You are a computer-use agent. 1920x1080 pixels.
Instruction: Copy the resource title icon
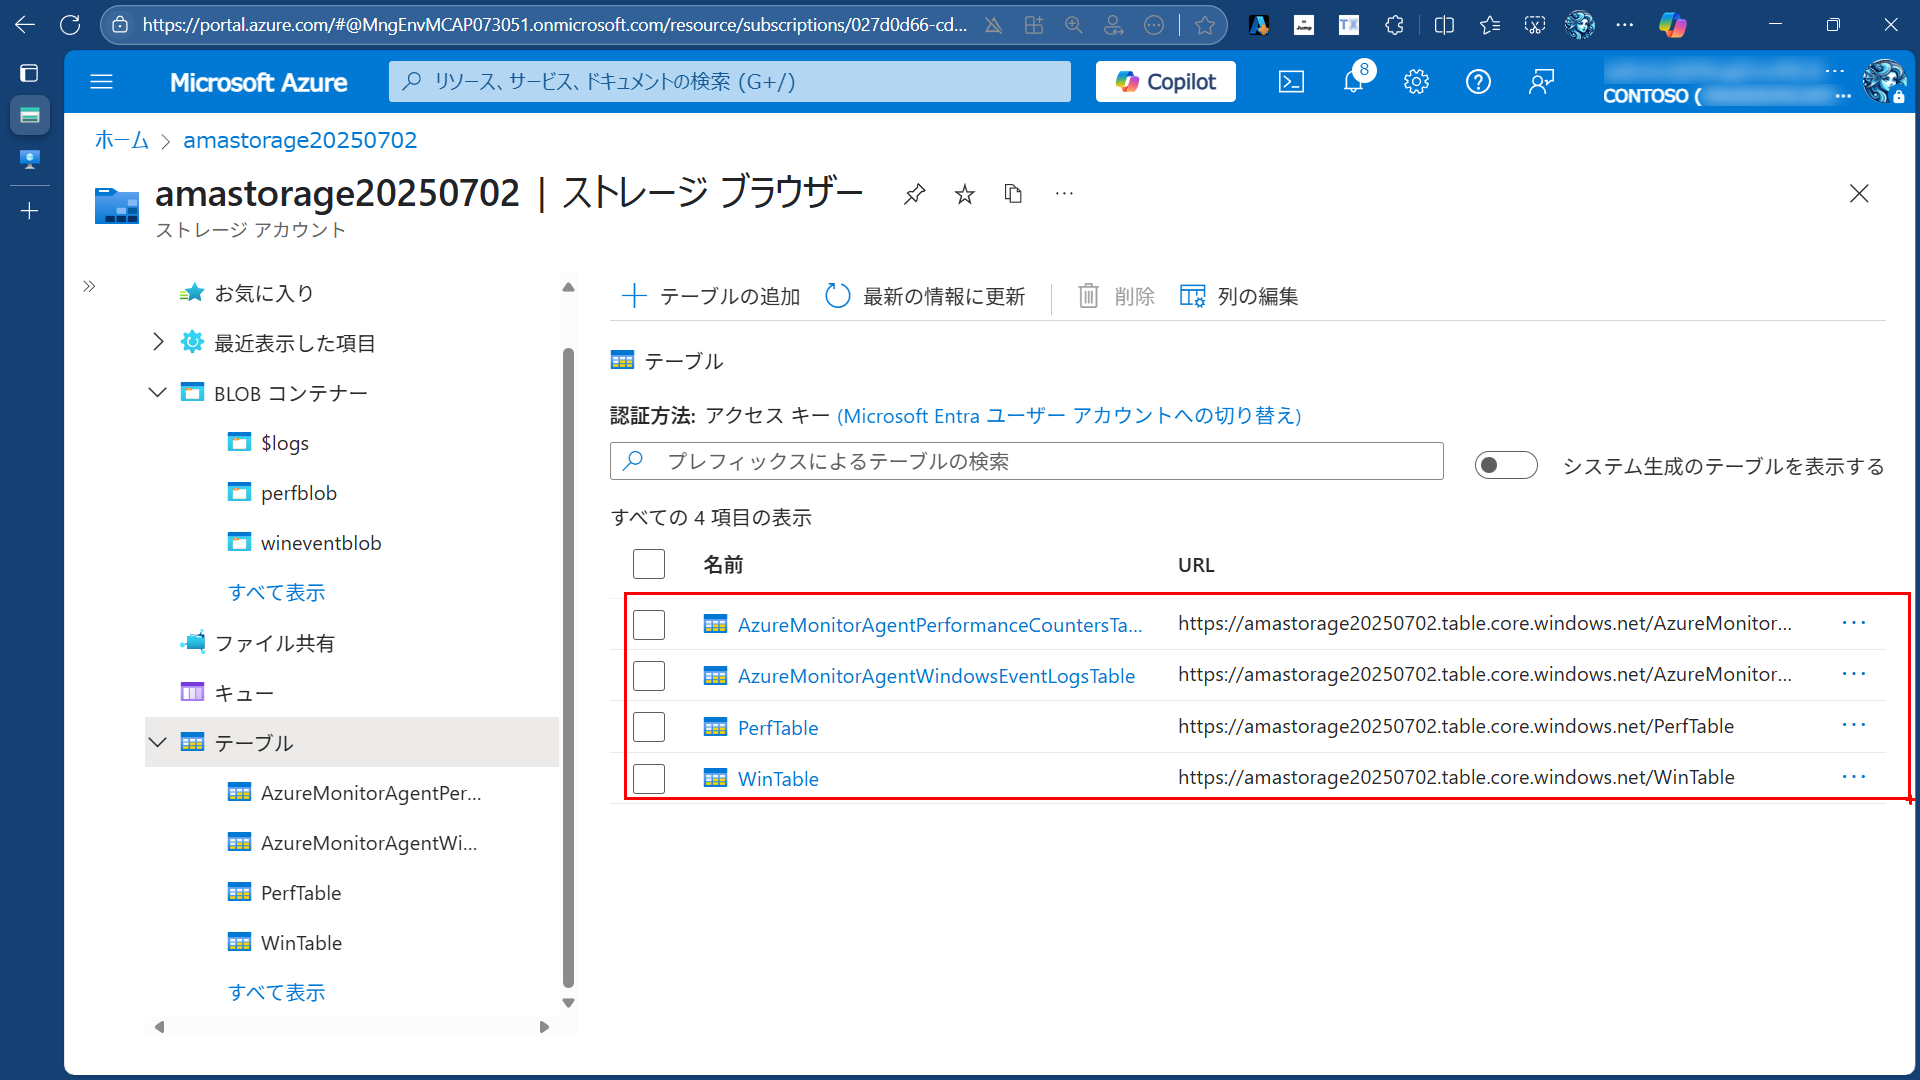[1013, 194]
